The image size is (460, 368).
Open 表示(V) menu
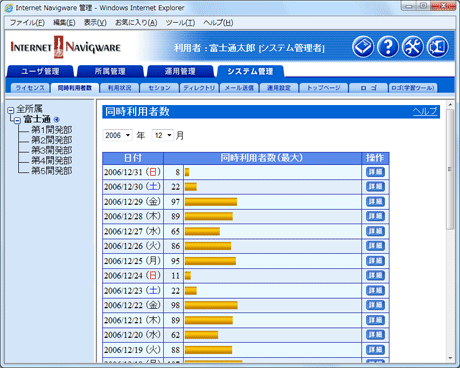pos(95,23)
